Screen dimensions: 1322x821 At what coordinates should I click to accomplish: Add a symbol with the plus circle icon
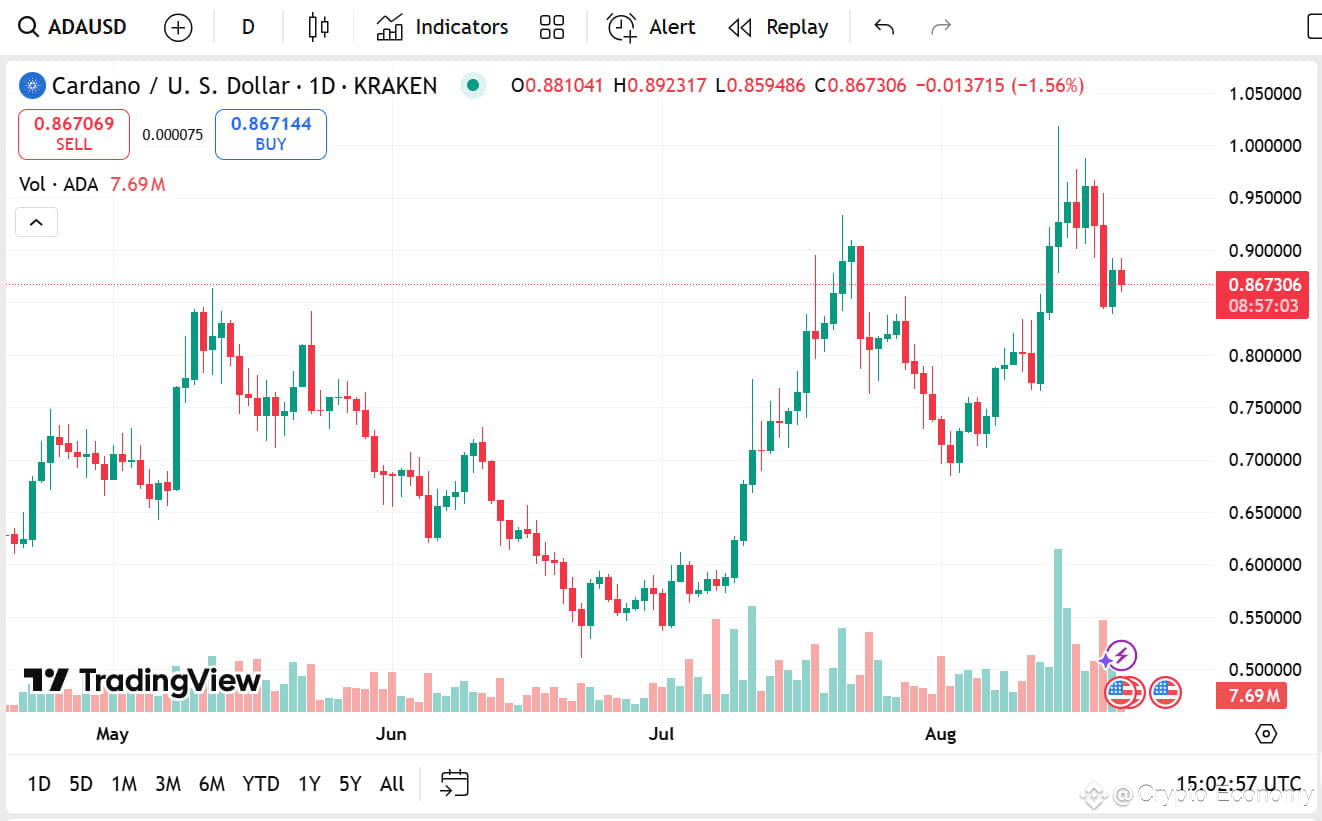[x=178, y=27]
